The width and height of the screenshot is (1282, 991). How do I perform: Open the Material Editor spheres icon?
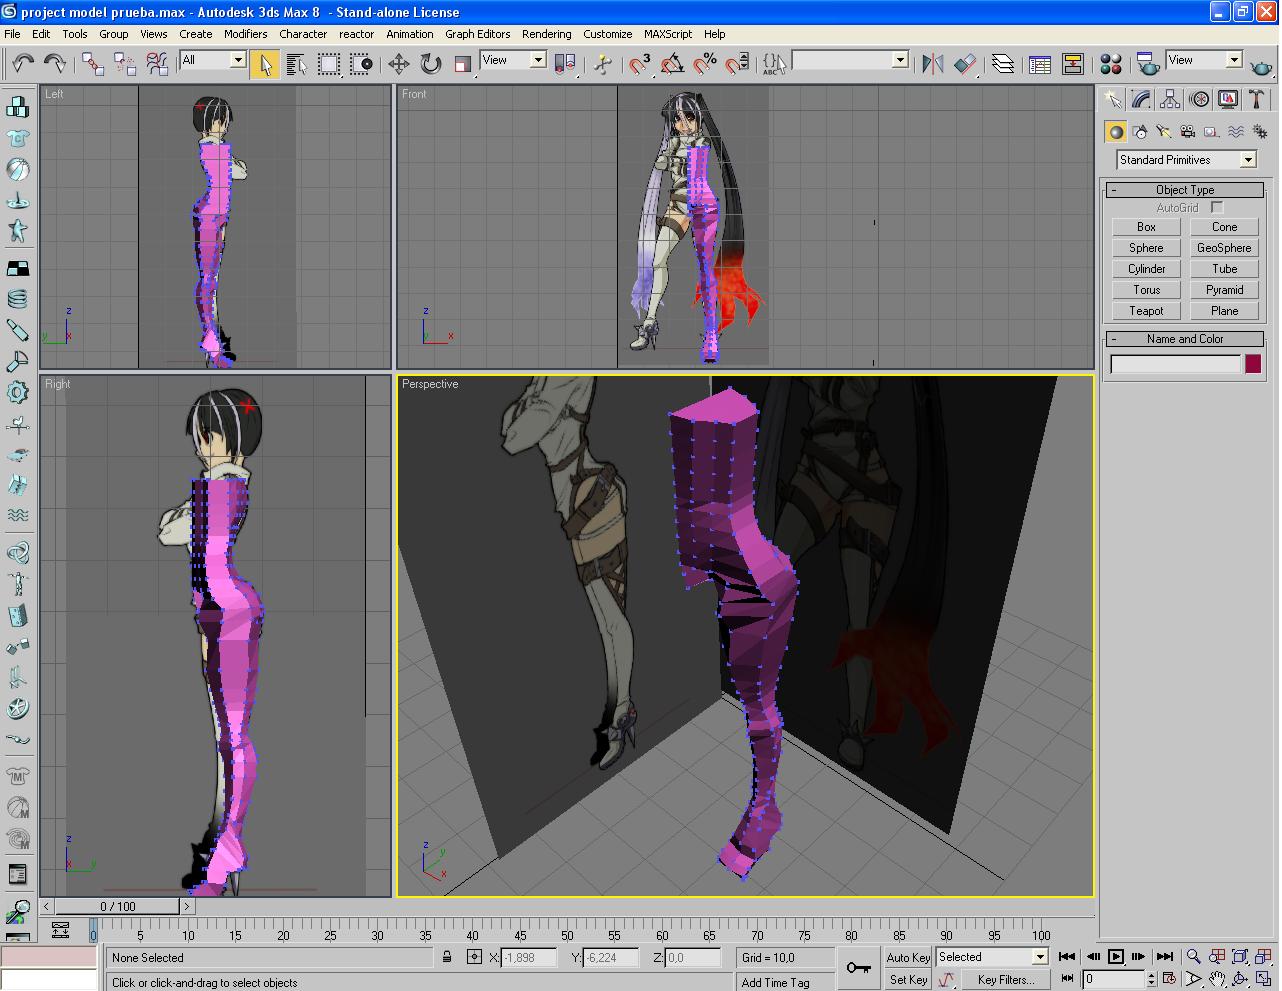(x=1111, y=64)
